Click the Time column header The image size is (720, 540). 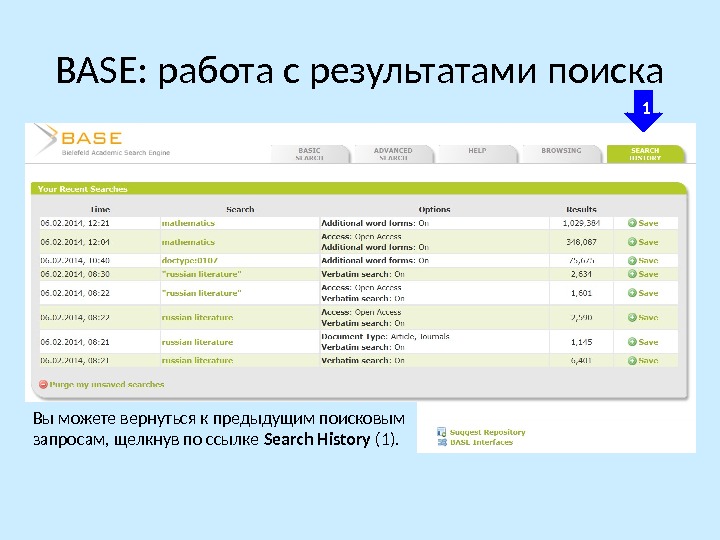click(x=100, y=209)
